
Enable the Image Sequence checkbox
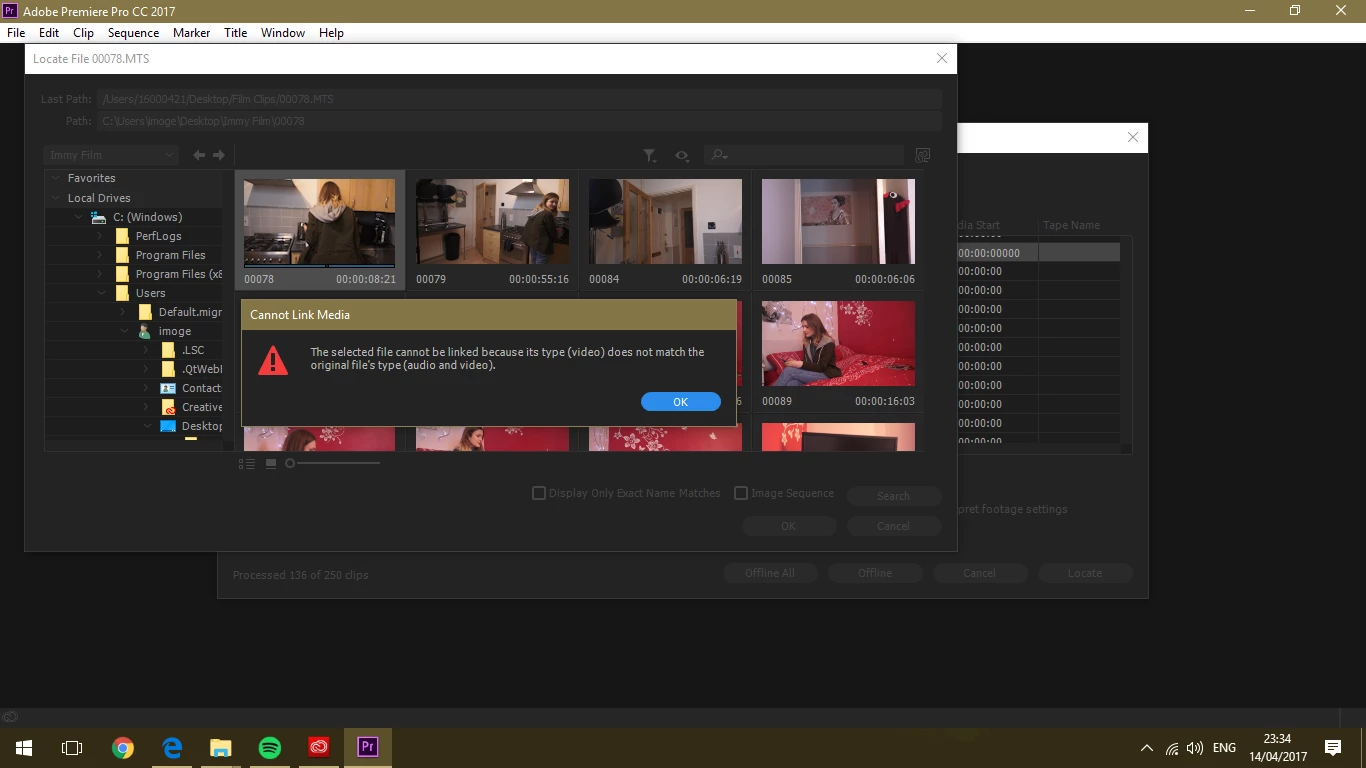tap(741, 493)
